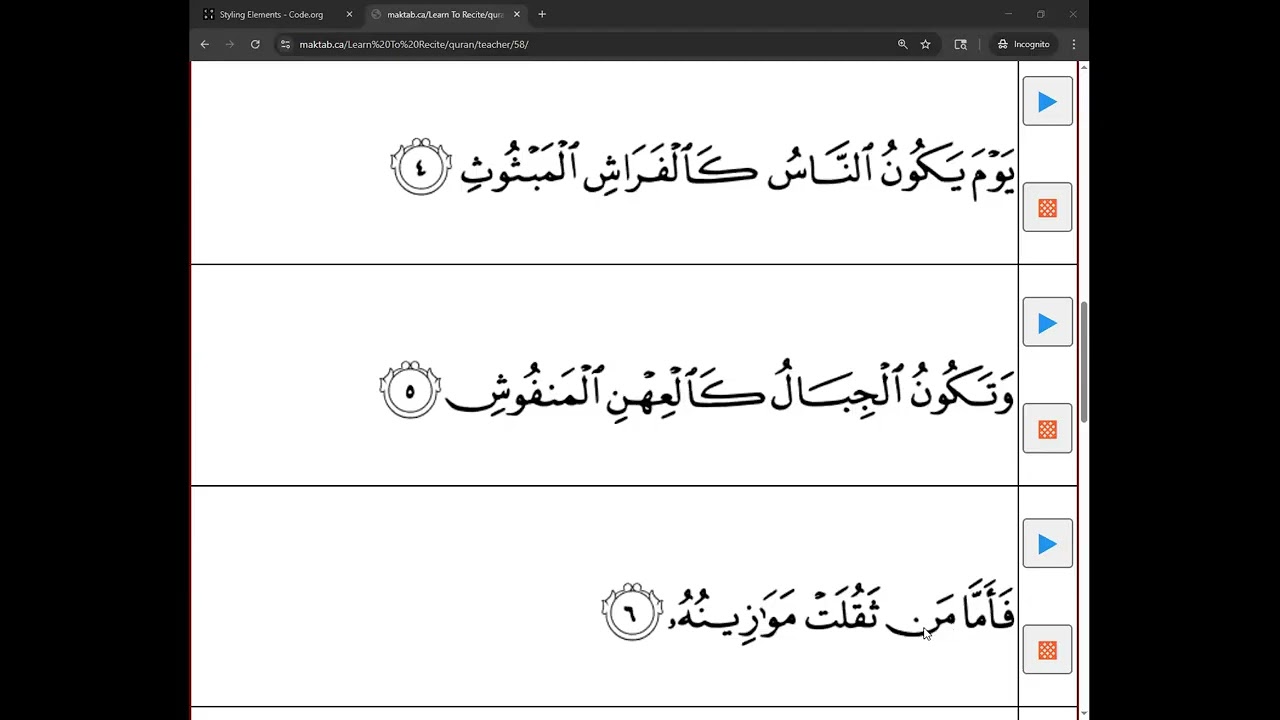Switch to Styling Elements - Code.org tab

[x=277, y=14]
